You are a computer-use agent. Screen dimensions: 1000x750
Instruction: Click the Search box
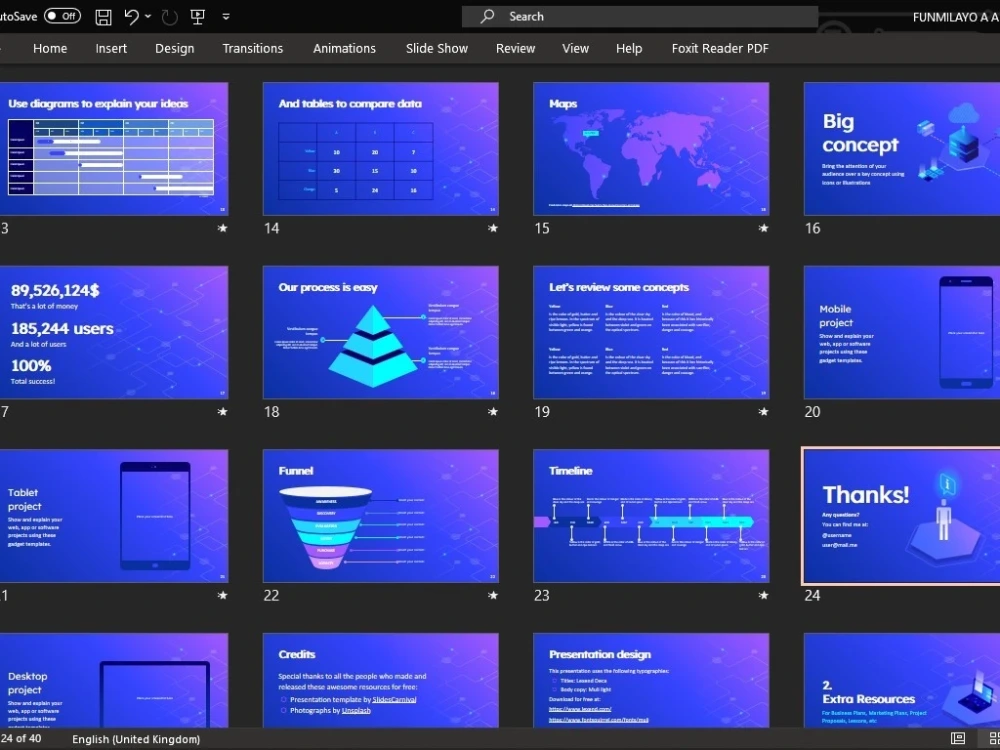(640, 17)
